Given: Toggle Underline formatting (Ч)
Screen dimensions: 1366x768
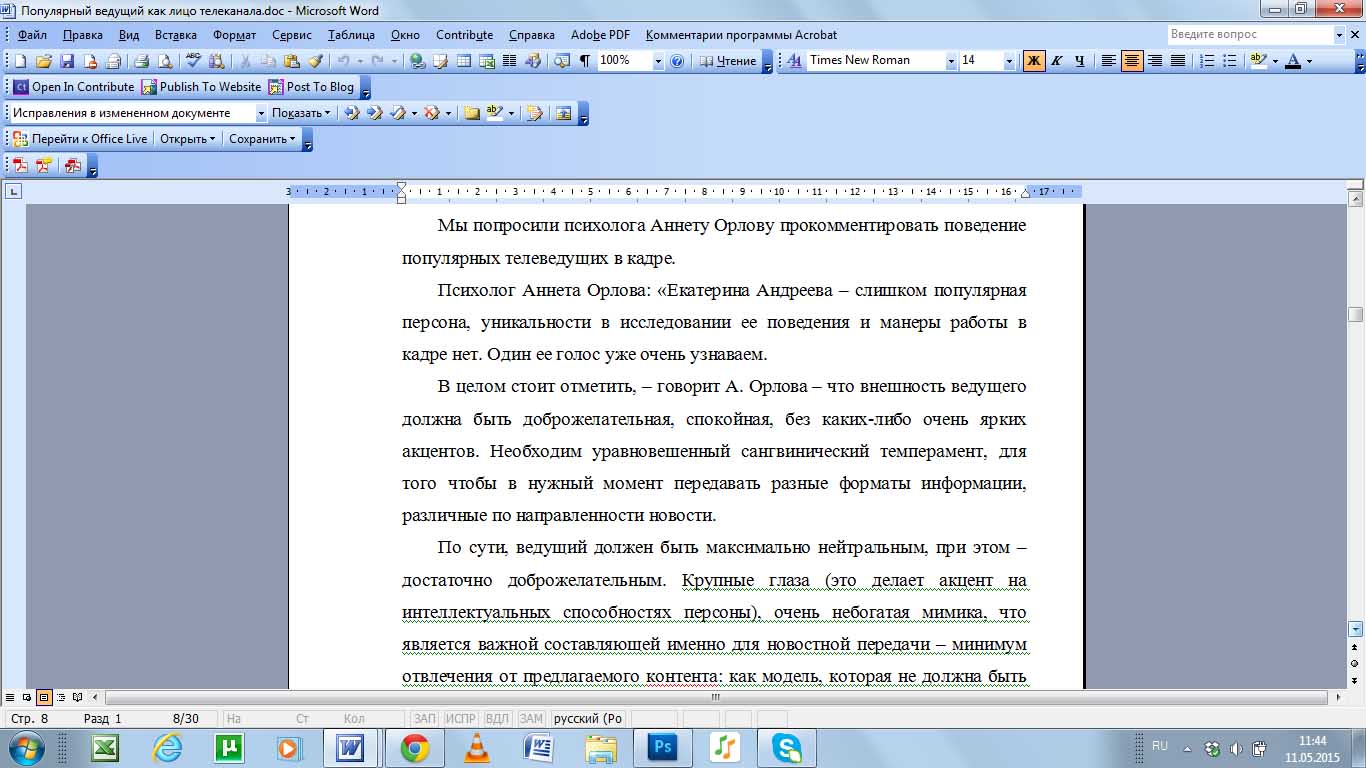Looking at the screenshot, I should [1079, 61].
